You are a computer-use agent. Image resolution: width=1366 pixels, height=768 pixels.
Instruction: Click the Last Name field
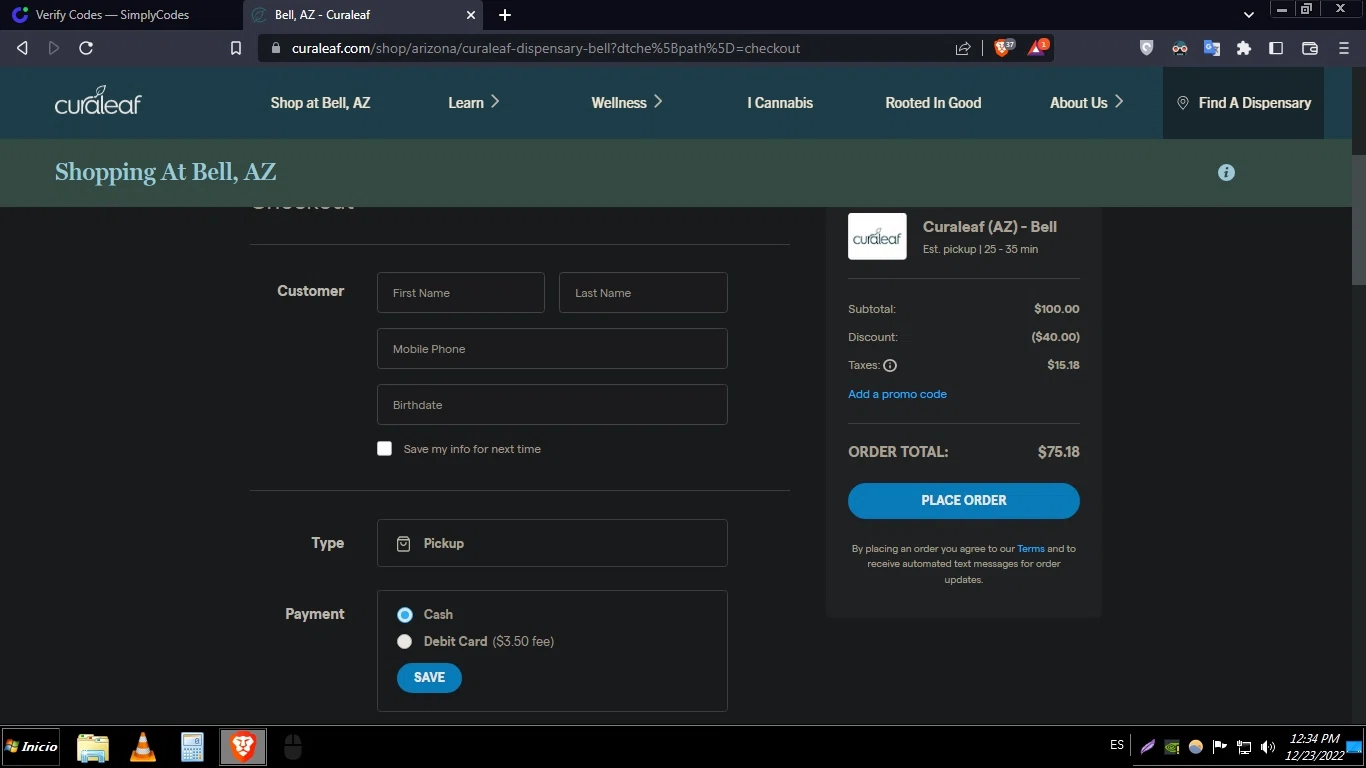click(x=643, y=293)
